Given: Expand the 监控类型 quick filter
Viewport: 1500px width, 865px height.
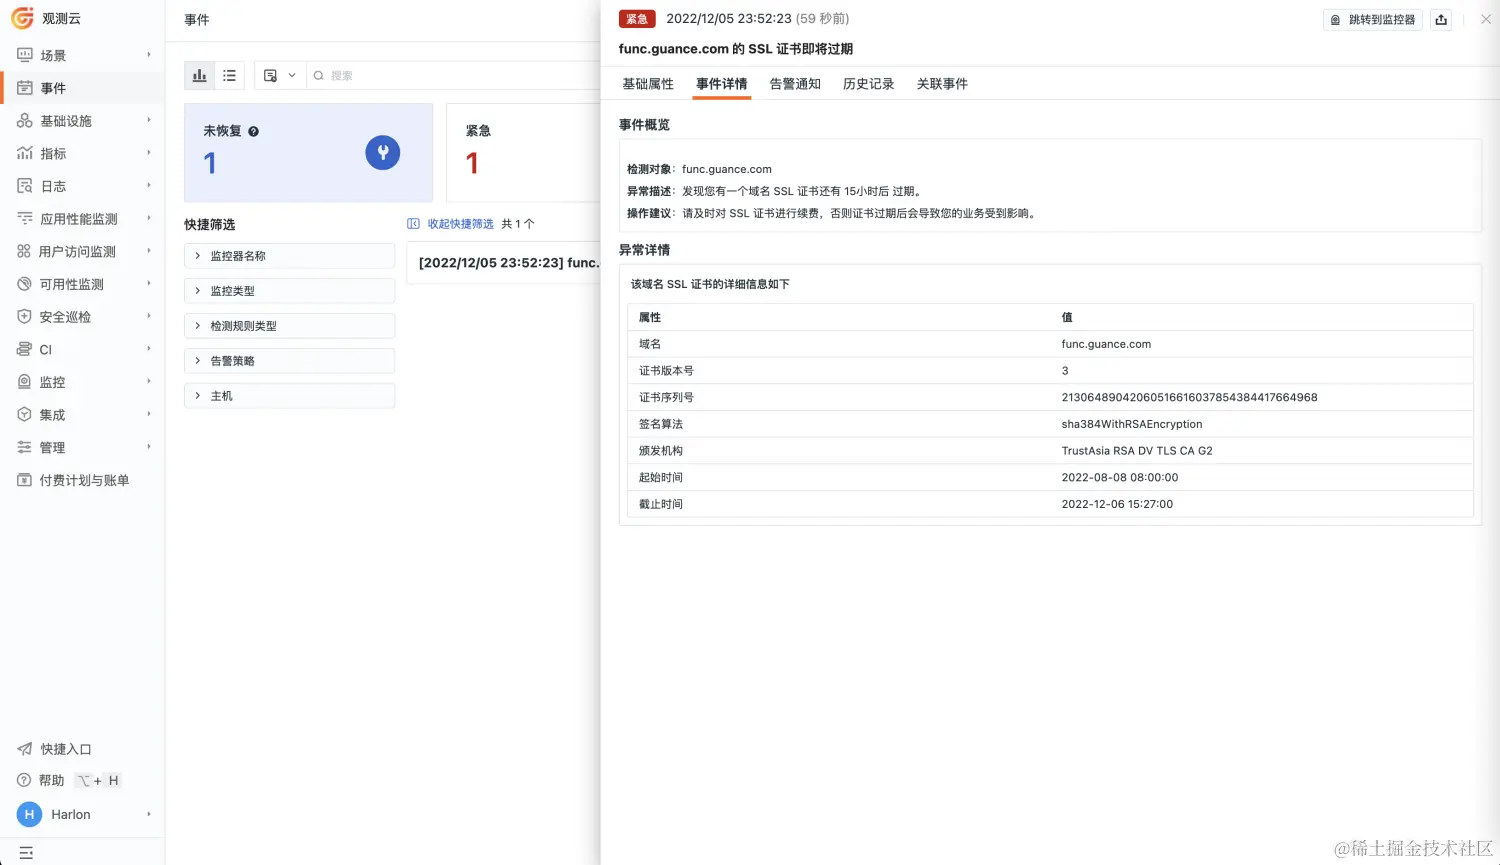Looking at the screenshot, I should pyautogui.click(x=290, y=291).
